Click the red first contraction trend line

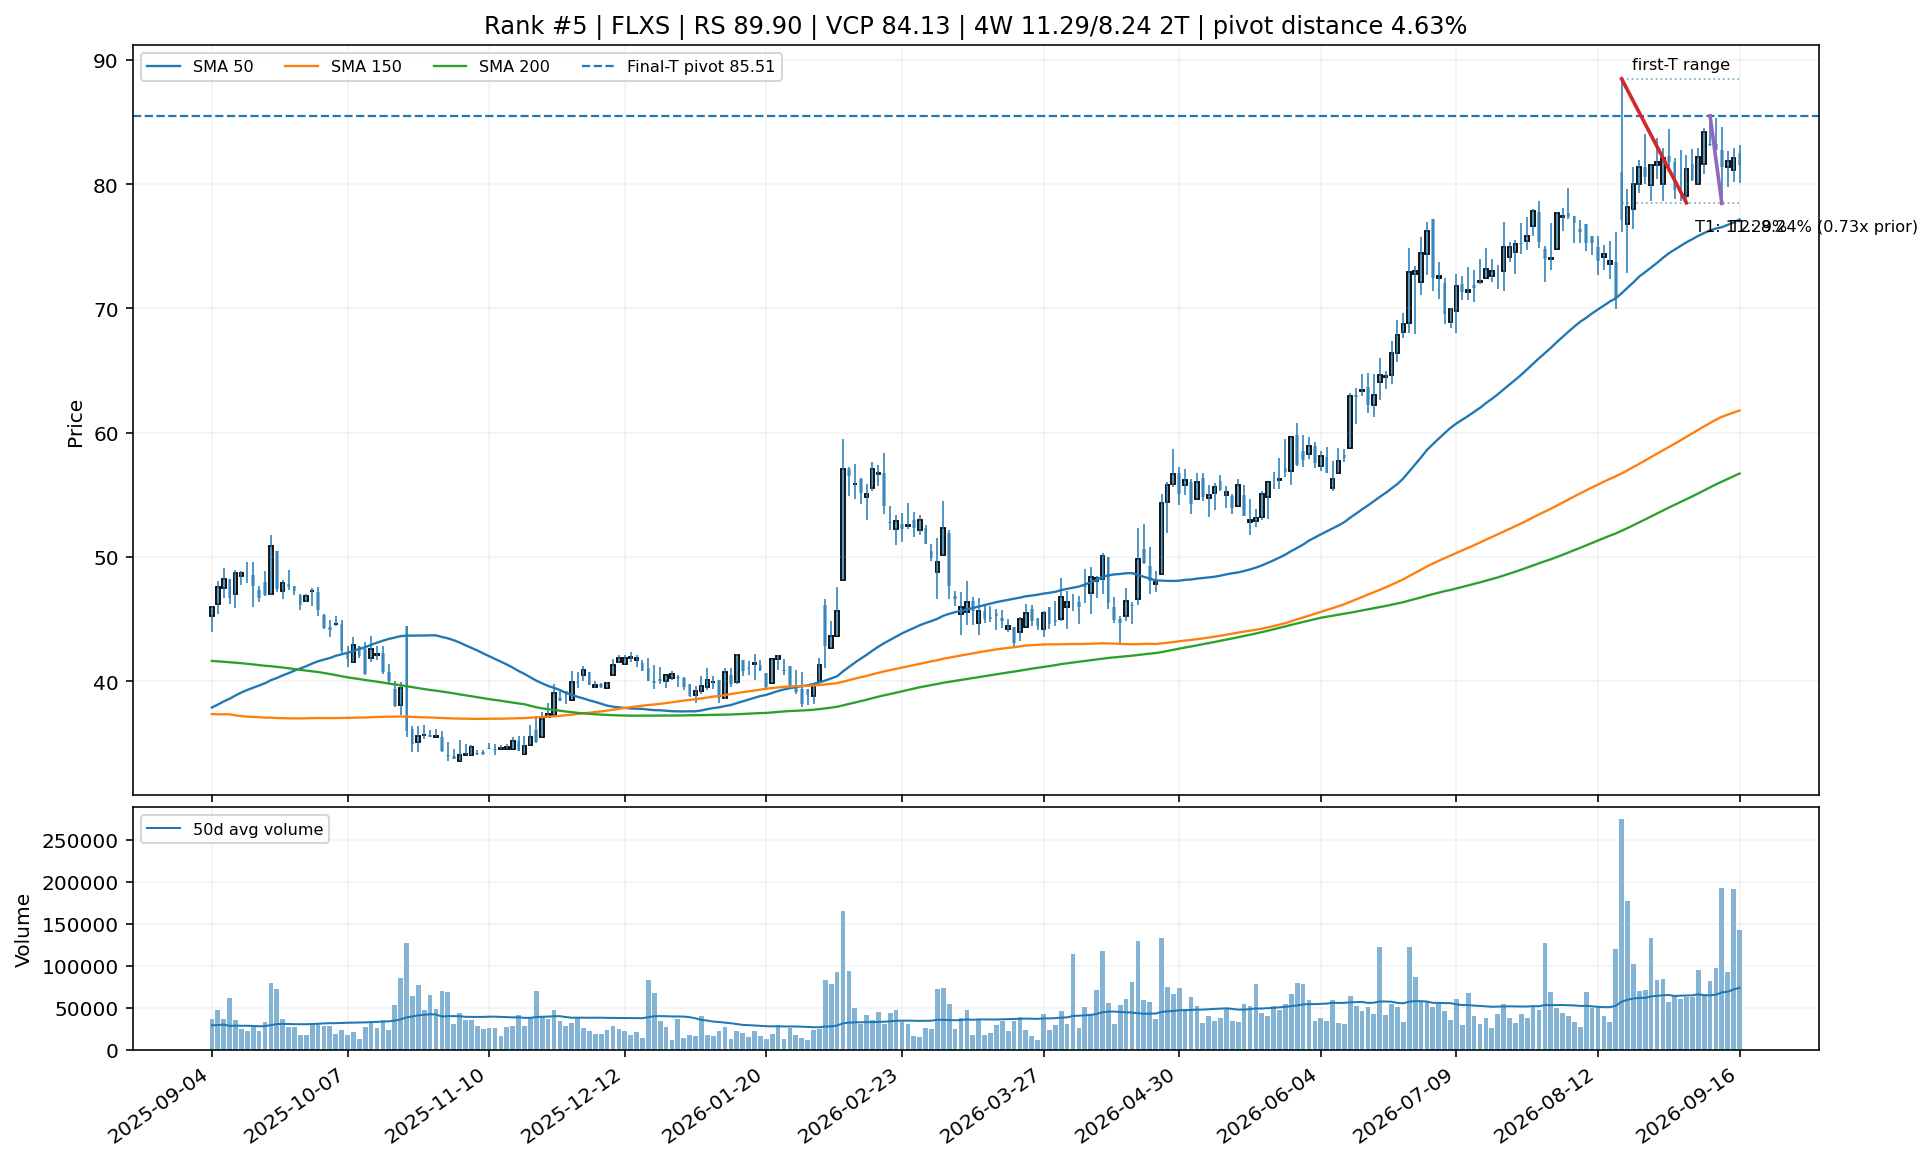click(x=1654, y=141)
